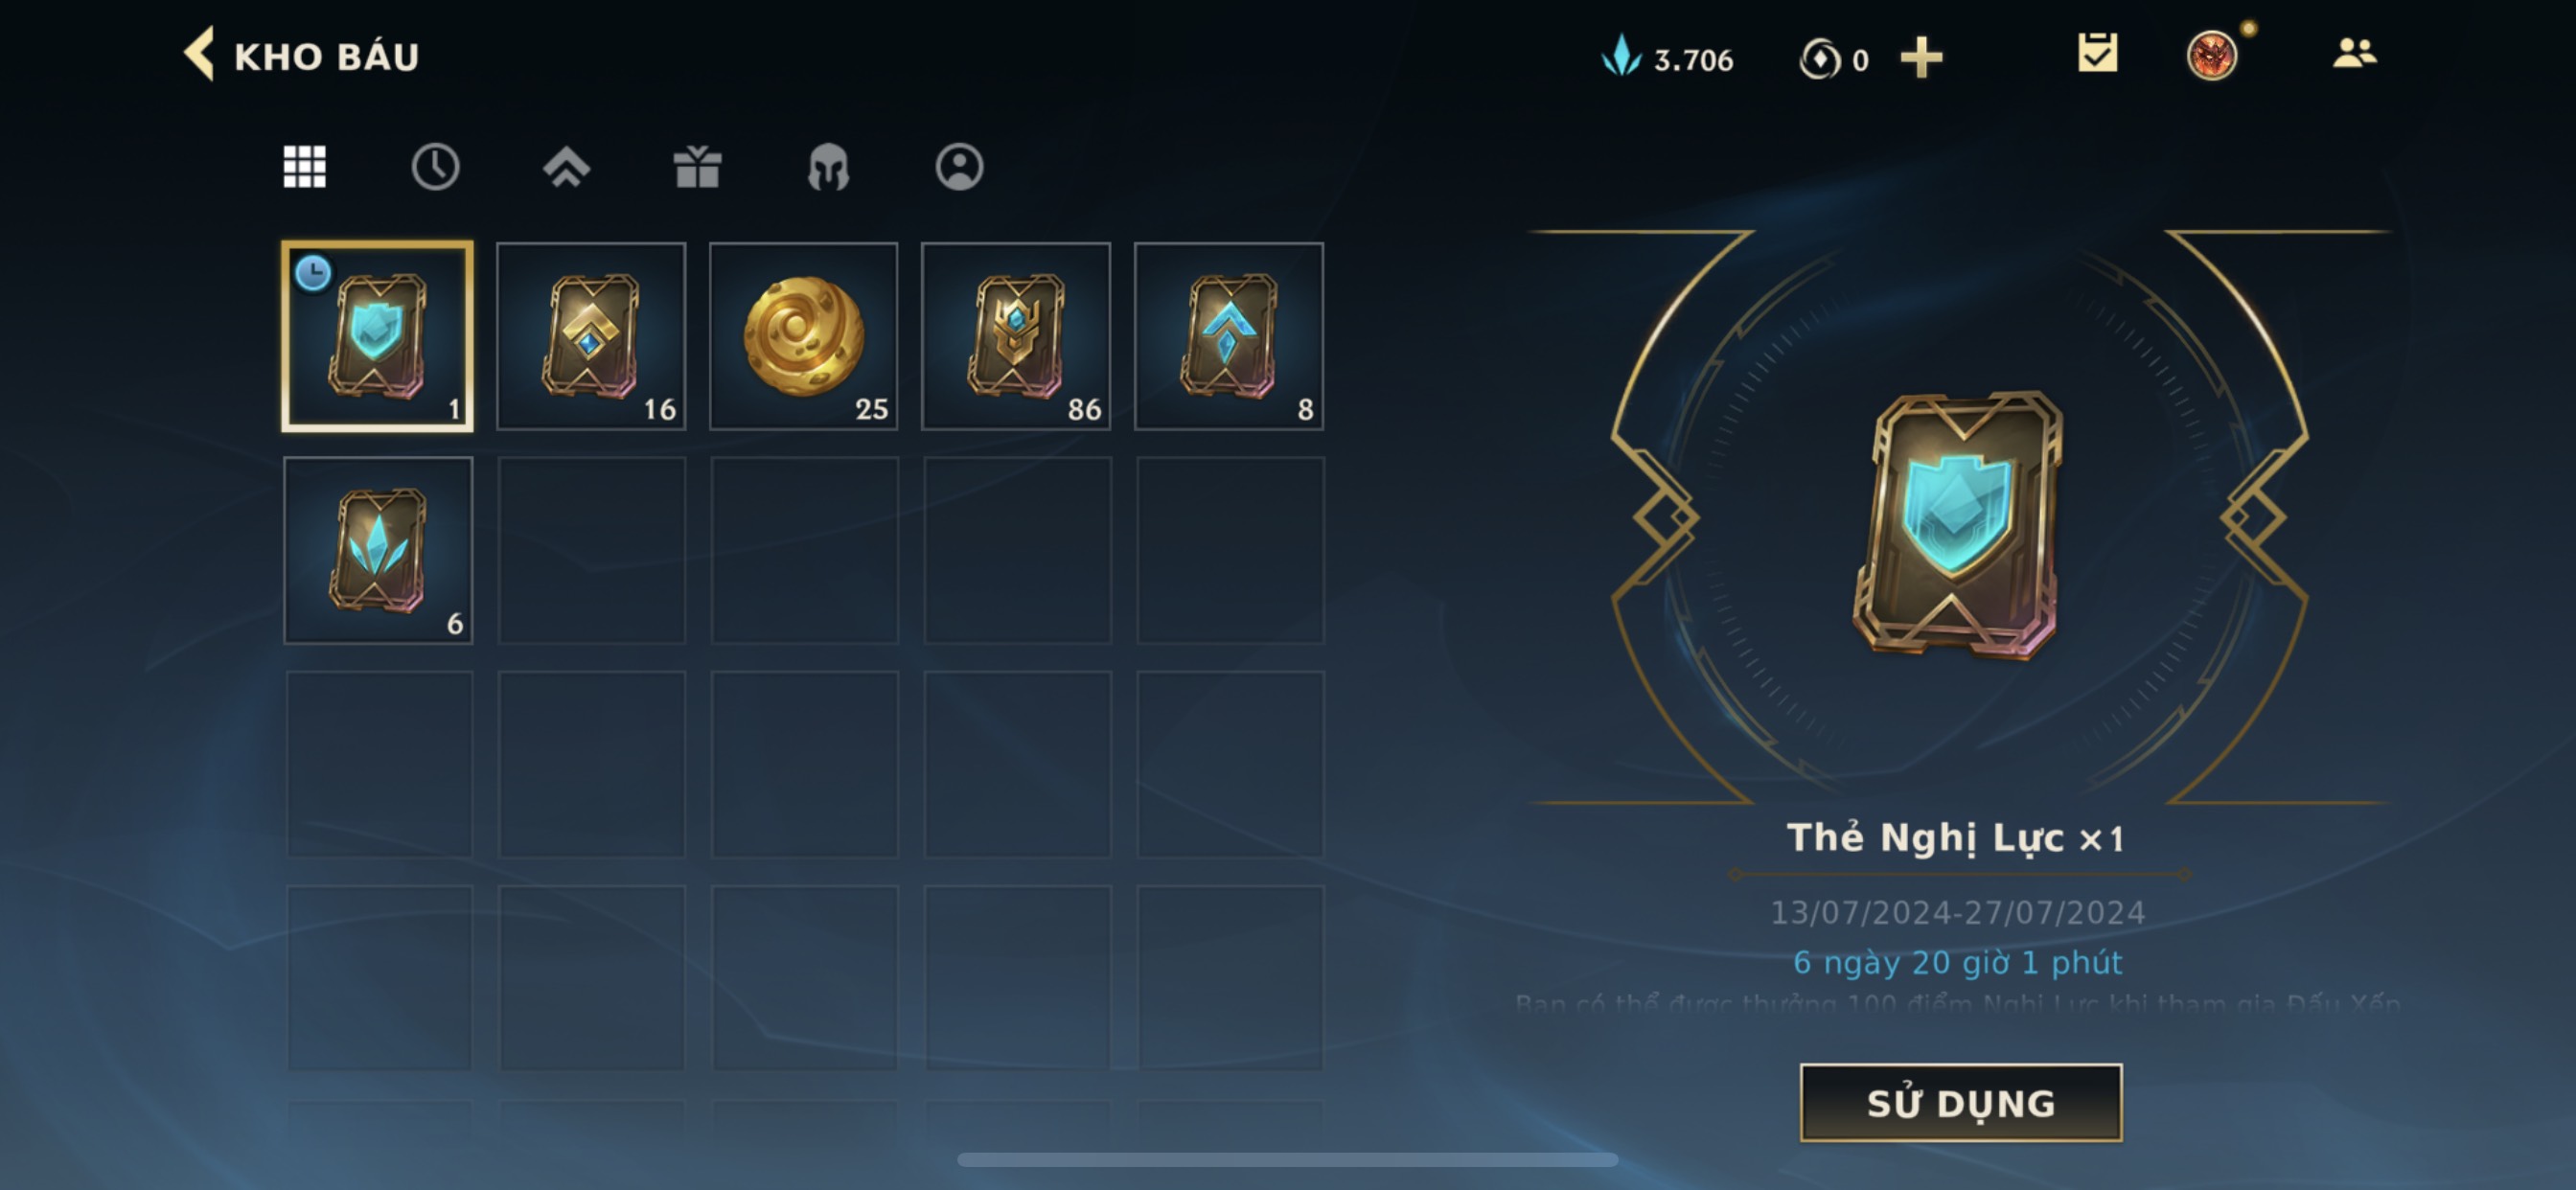Viewport: 2576px width, 1190px height.
Task: Open the missions checklist icon
Action: click(x=2097, y=53)
